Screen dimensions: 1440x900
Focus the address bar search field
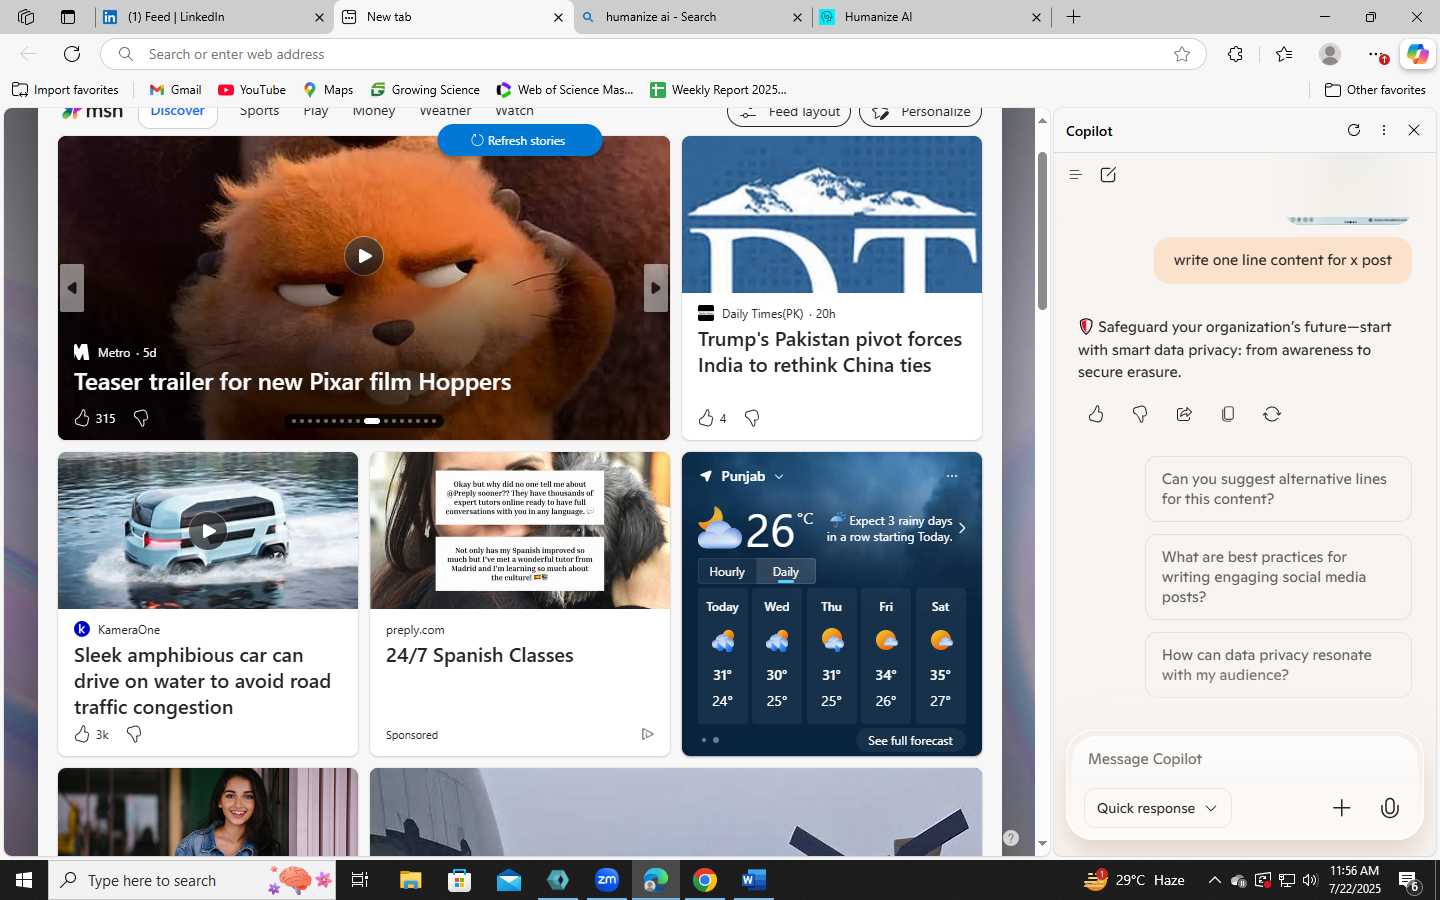652,54
